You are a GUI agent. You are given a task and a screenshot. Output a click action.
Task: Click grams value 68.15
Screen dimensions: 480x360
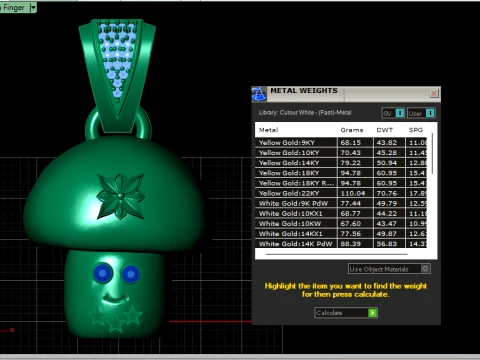(x=350, y=142)
